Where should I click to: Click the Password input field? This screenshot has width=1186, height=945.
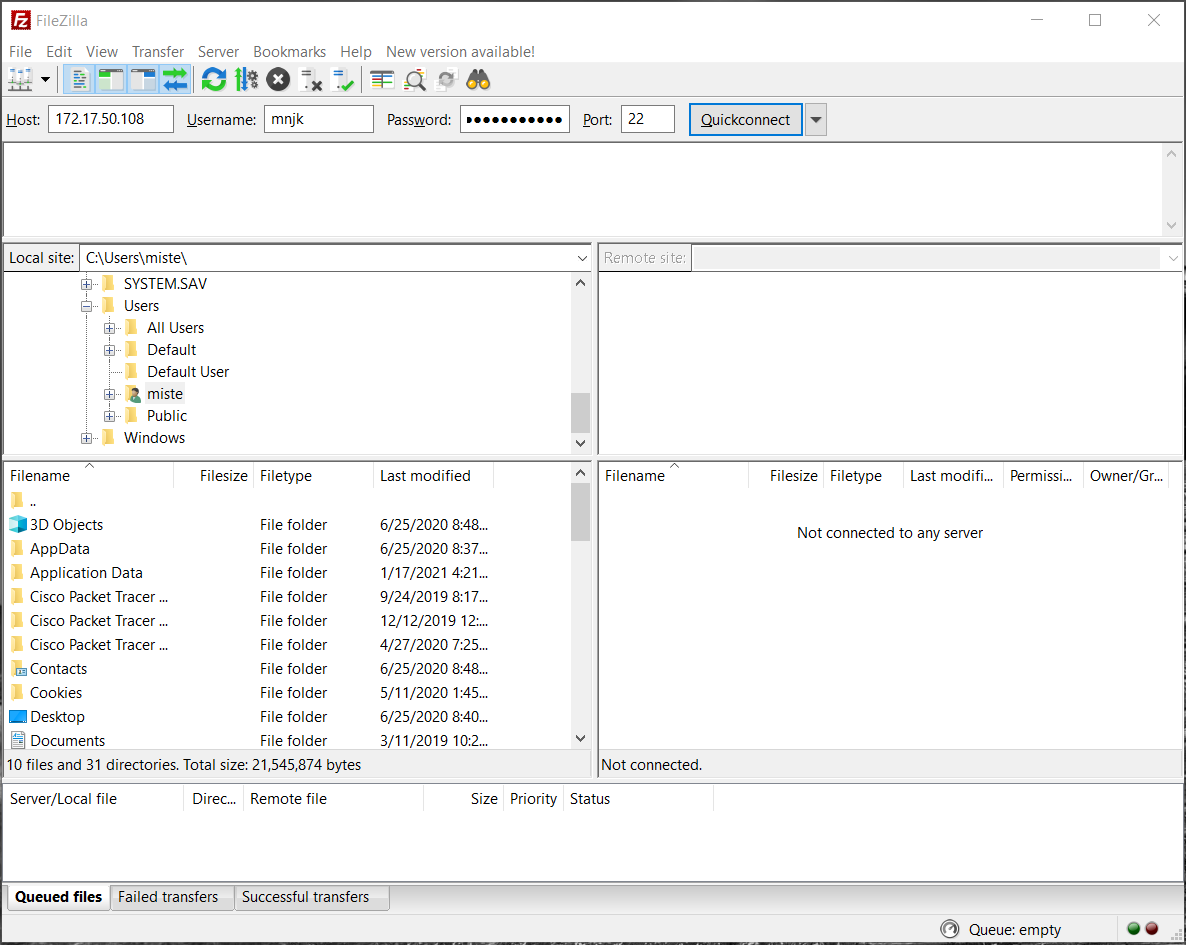click(x=514, y=119)
